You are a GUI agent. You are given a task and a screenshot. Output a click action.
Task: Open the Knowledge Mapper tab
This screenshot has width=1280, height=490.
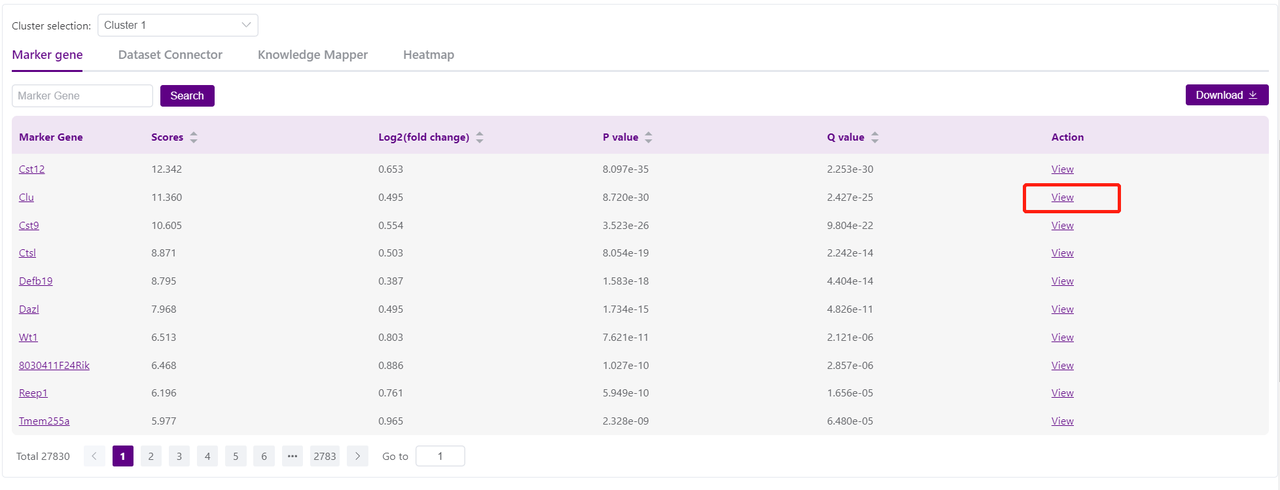(313, 55)
